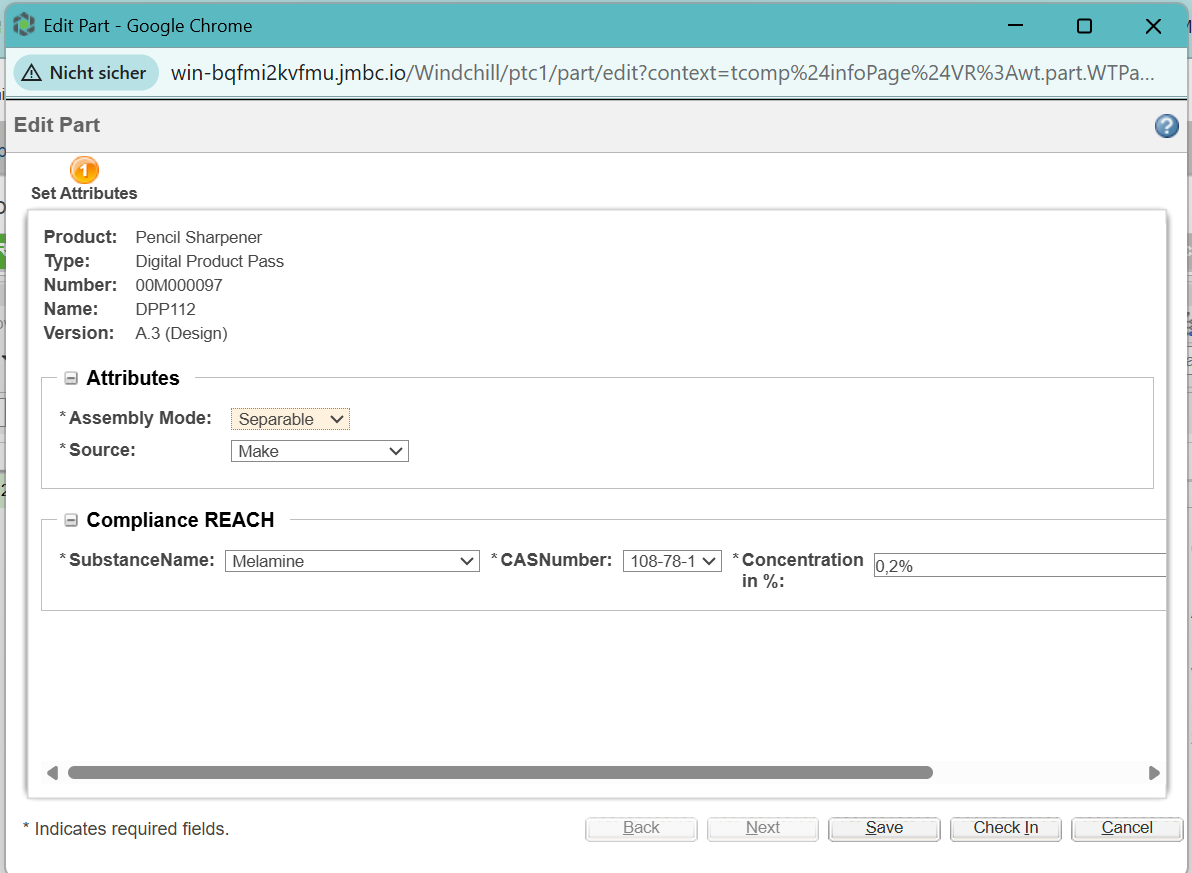Click the orange Set Attributes step icon

pos(84,170)
